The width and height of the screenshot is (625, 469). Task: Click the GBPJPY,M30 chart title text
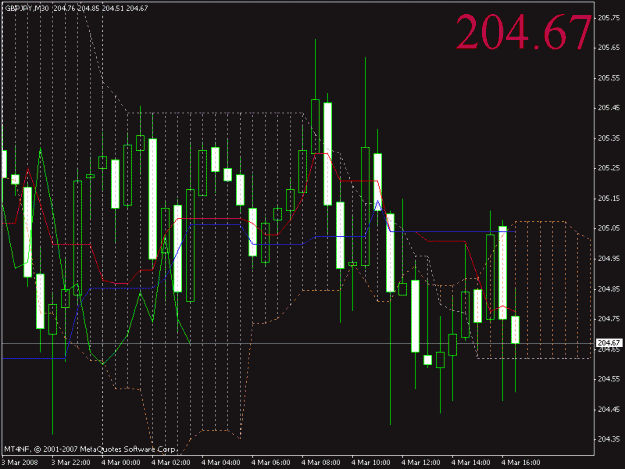tap(27, 8)
